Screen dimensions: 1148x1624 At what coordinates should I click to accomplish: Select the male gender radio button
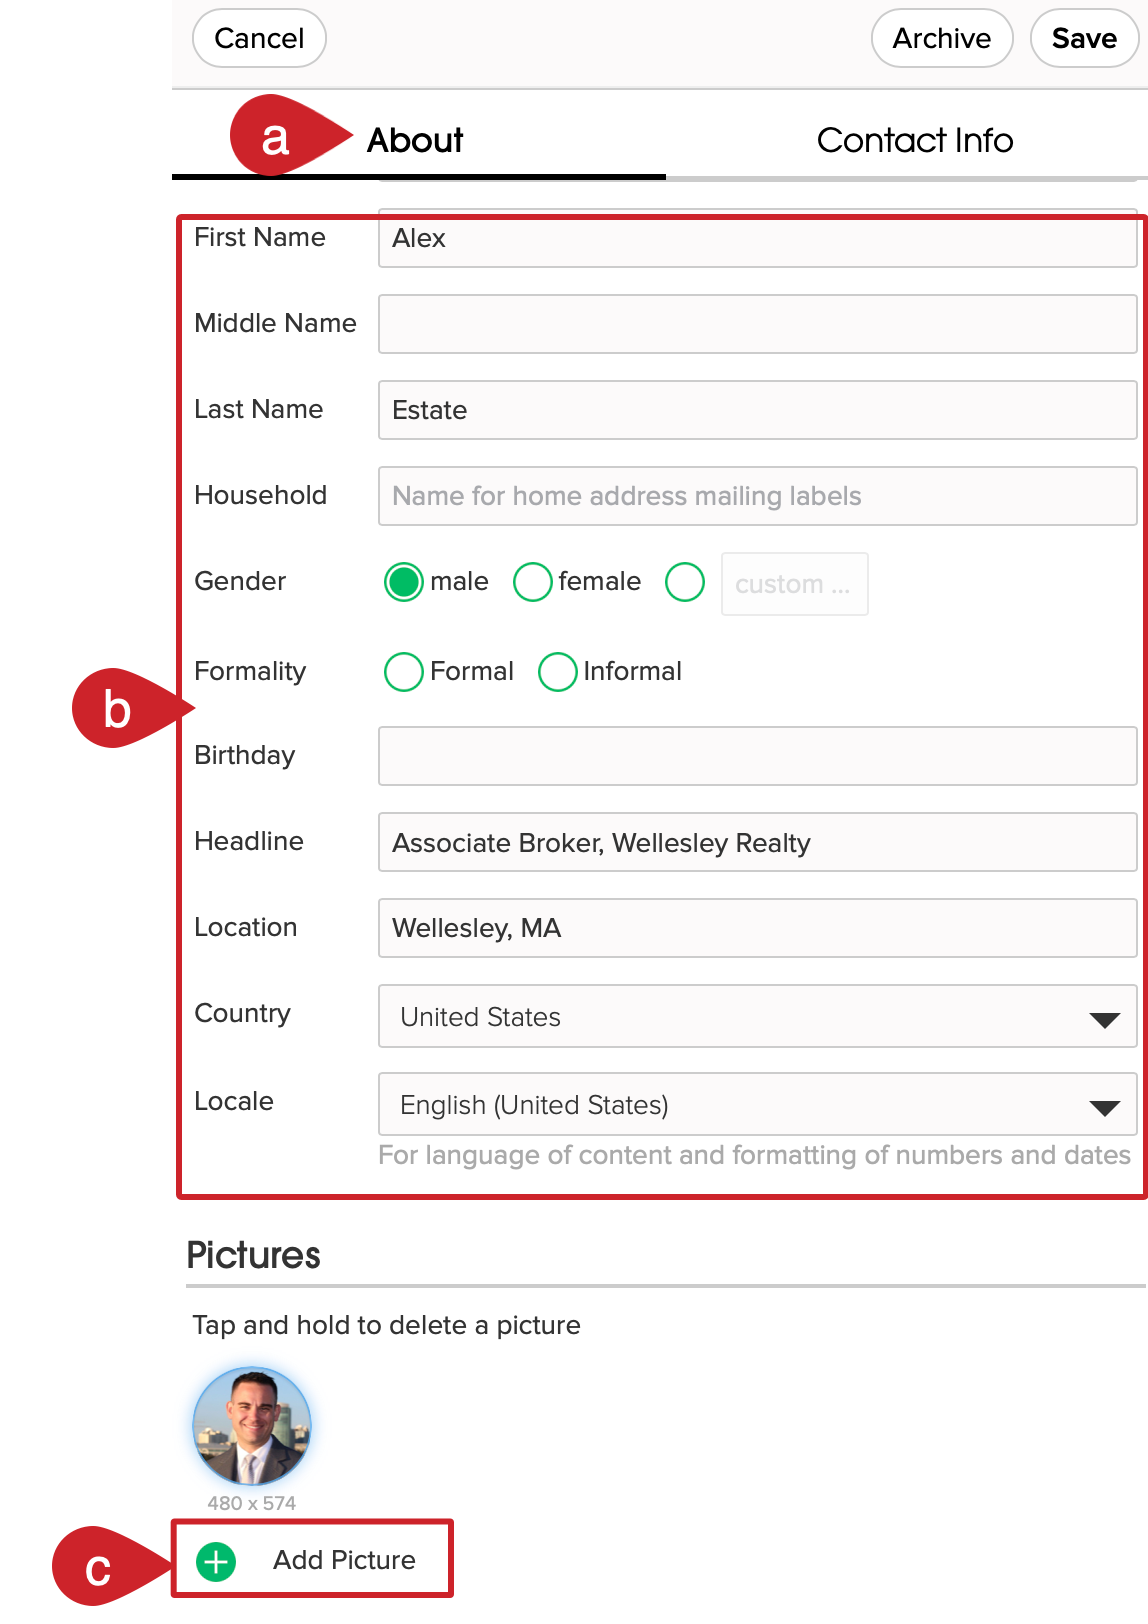[404, 582]
